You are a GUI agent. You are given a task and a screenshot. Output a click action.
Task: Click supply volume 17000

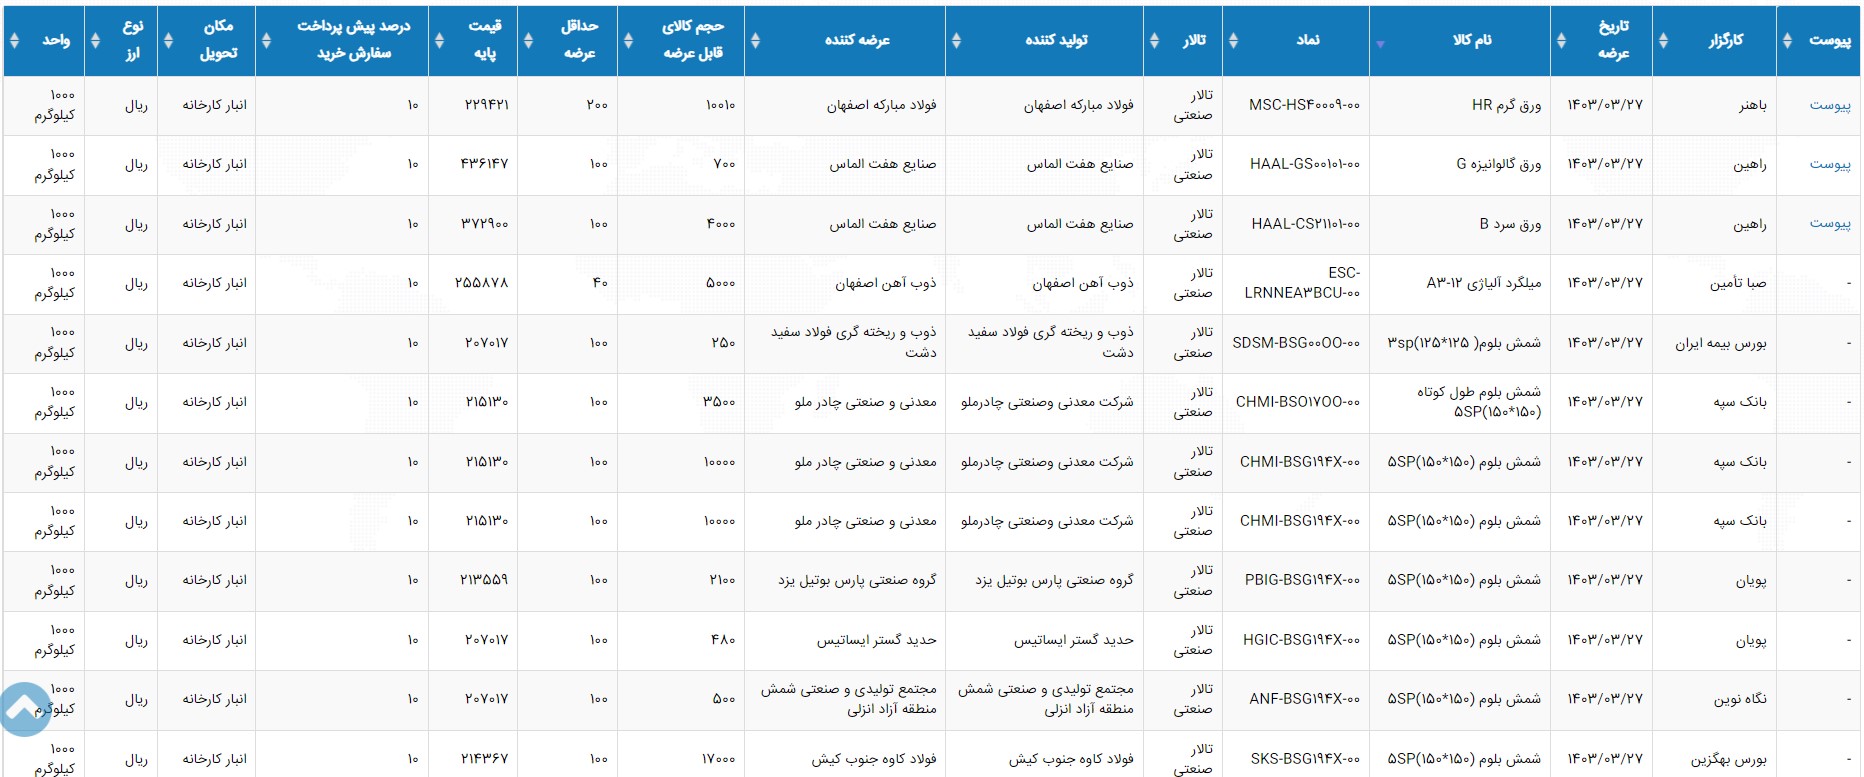[x=719, y=759]
